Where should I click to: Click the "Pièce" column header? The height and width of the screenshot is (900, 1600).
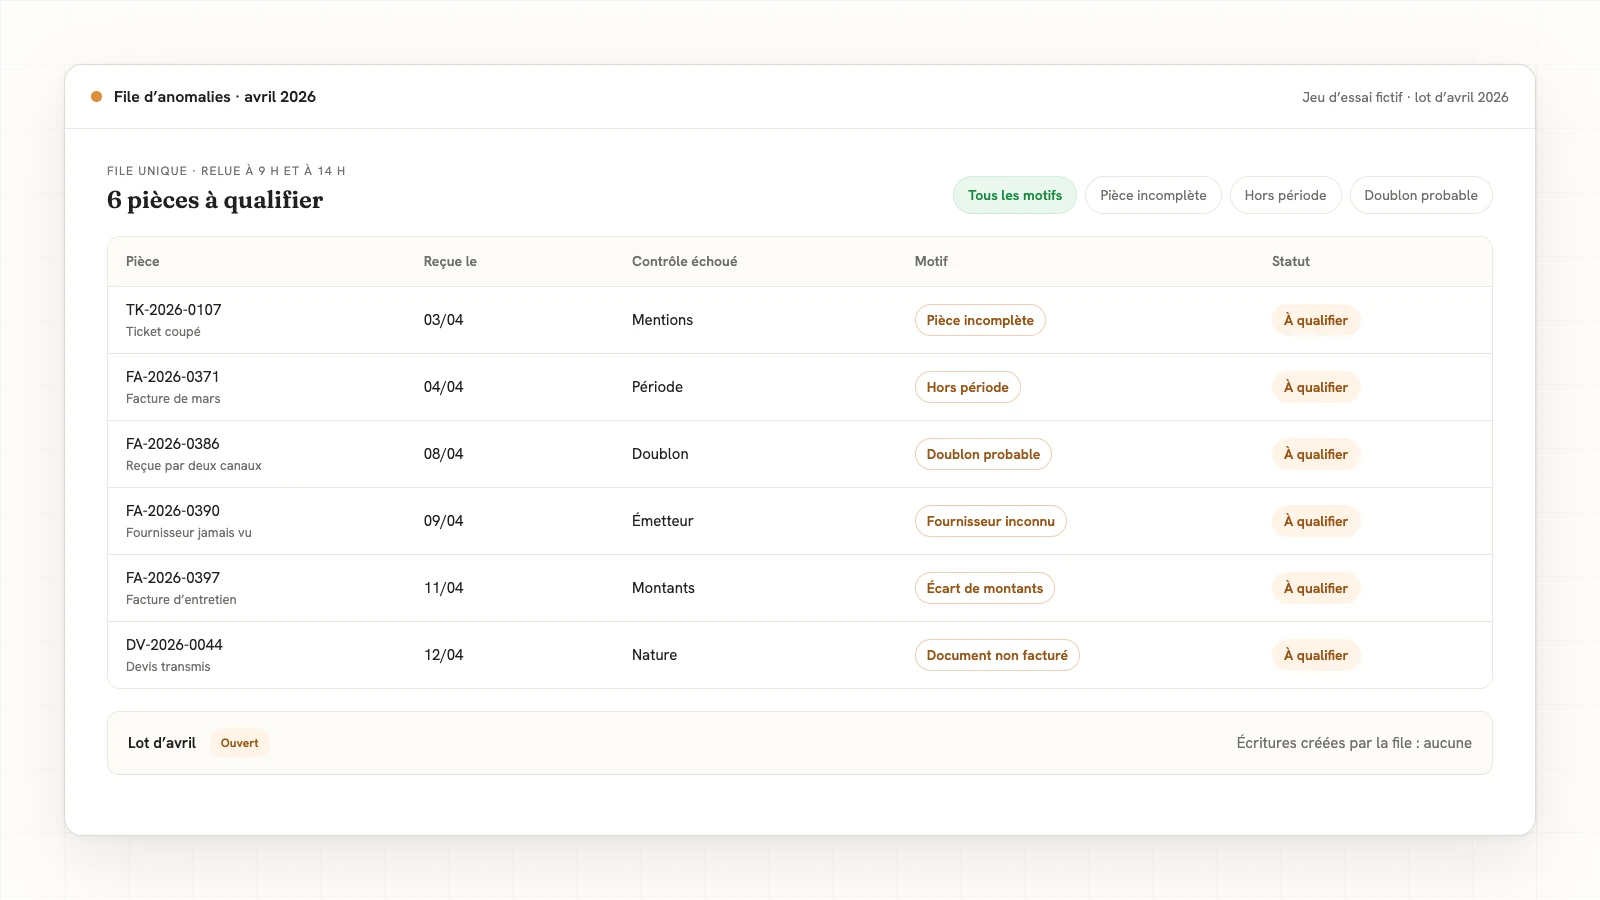(143, 261)
